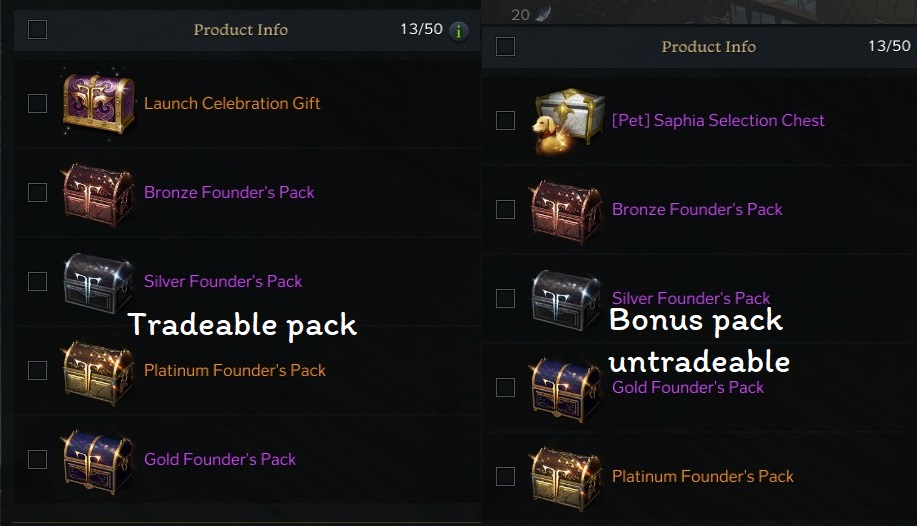The width and height of the screenshot is (917, 526).
Task: Click the right Silver Founder's Pack chest icon
Action: [566, 300]
